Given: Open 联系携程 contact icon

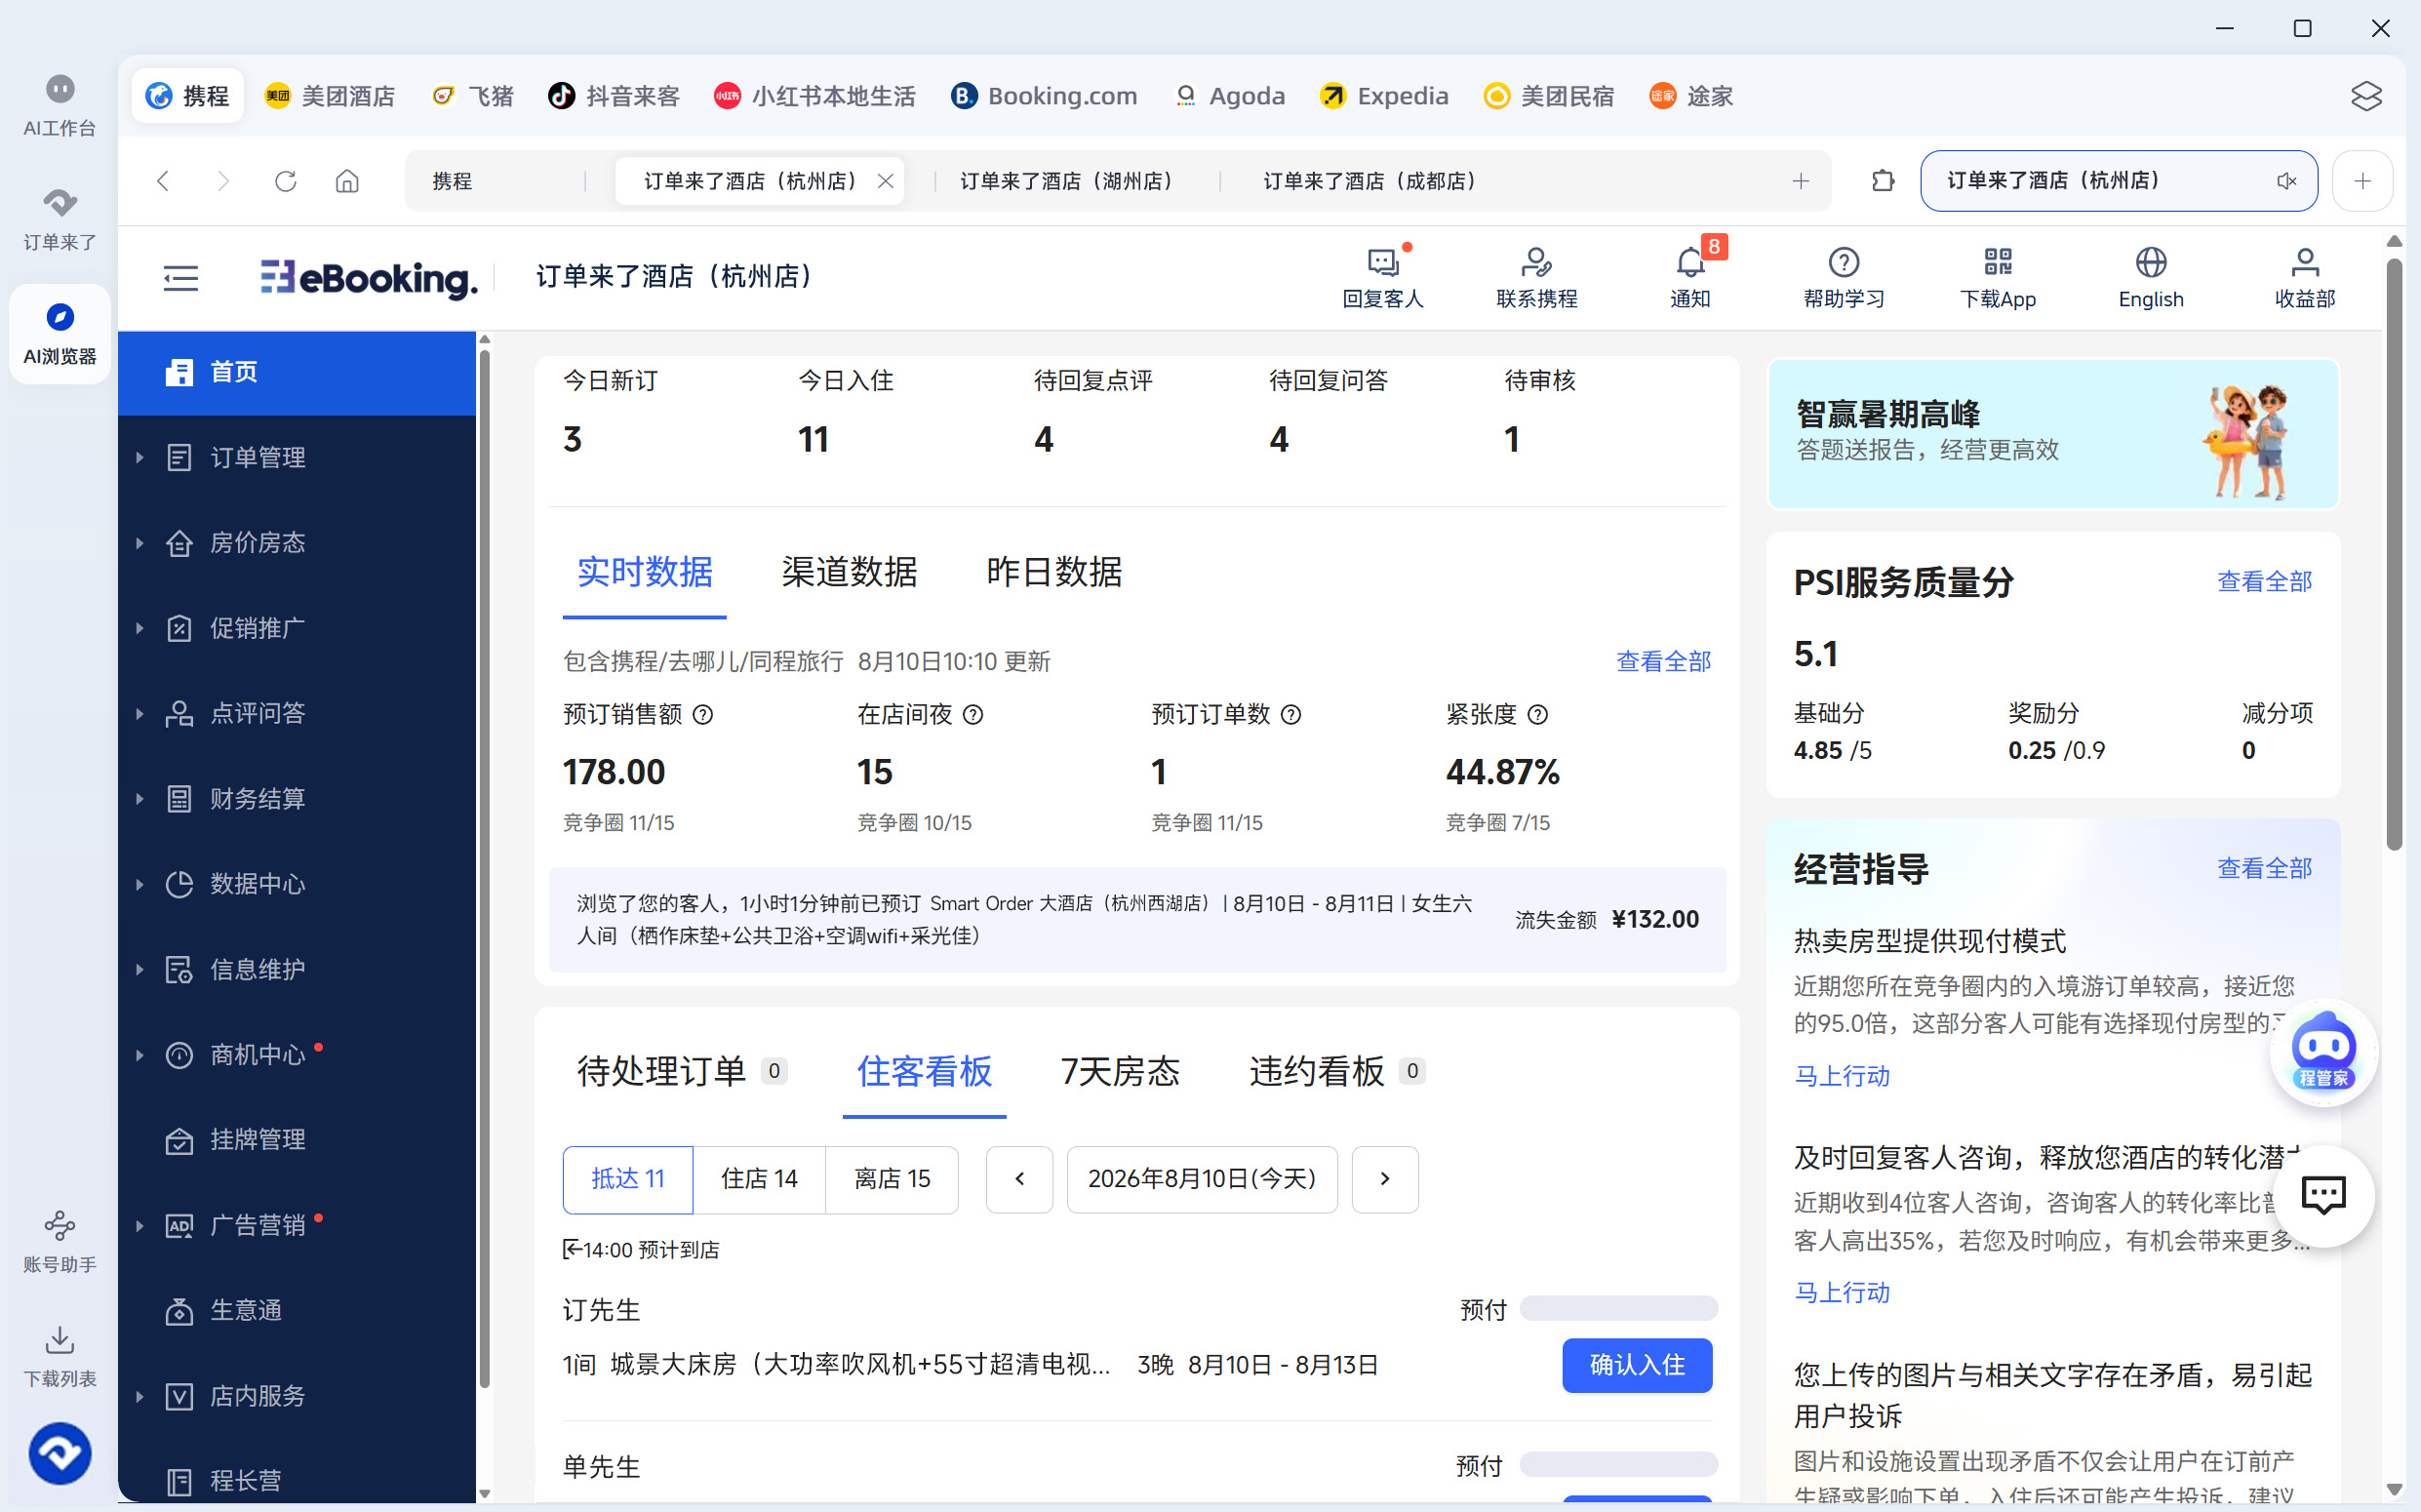Looking at the screenshot, I should [1536, 277].
